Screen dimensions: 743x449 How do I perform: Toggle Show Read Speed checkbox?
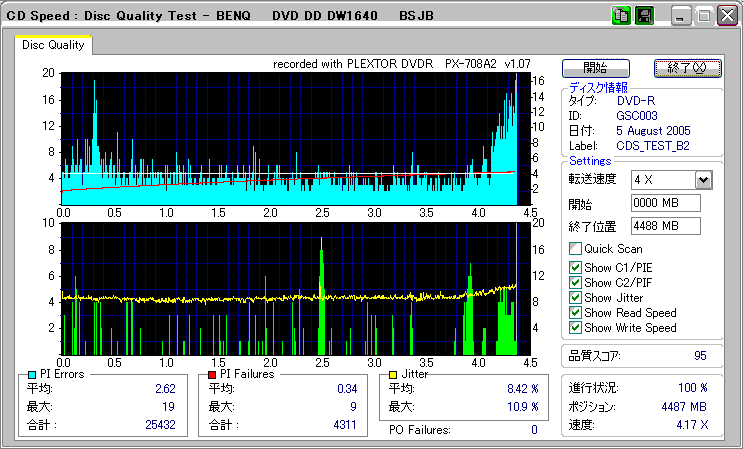point(575,313)
